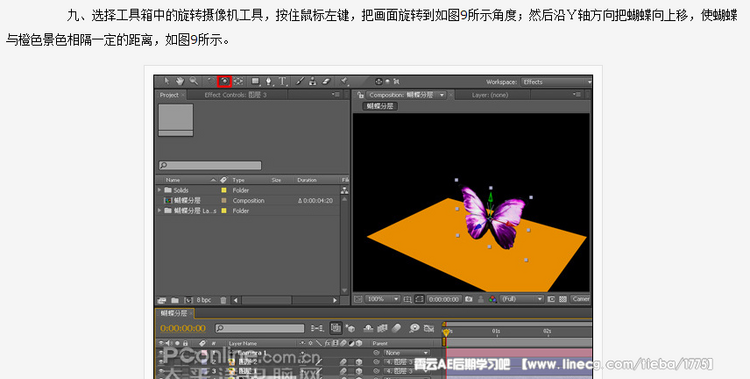Toggle the transparency grid in viewer
Image resolution: width=750 pixels, height=379 pixels.
tap(563, 299)
